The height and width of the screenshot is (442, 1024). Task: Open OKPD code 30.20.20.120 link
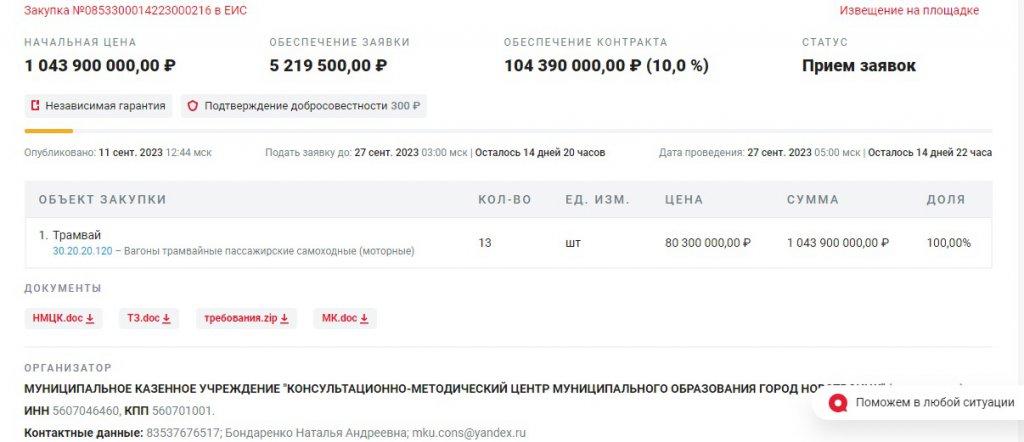82,251
